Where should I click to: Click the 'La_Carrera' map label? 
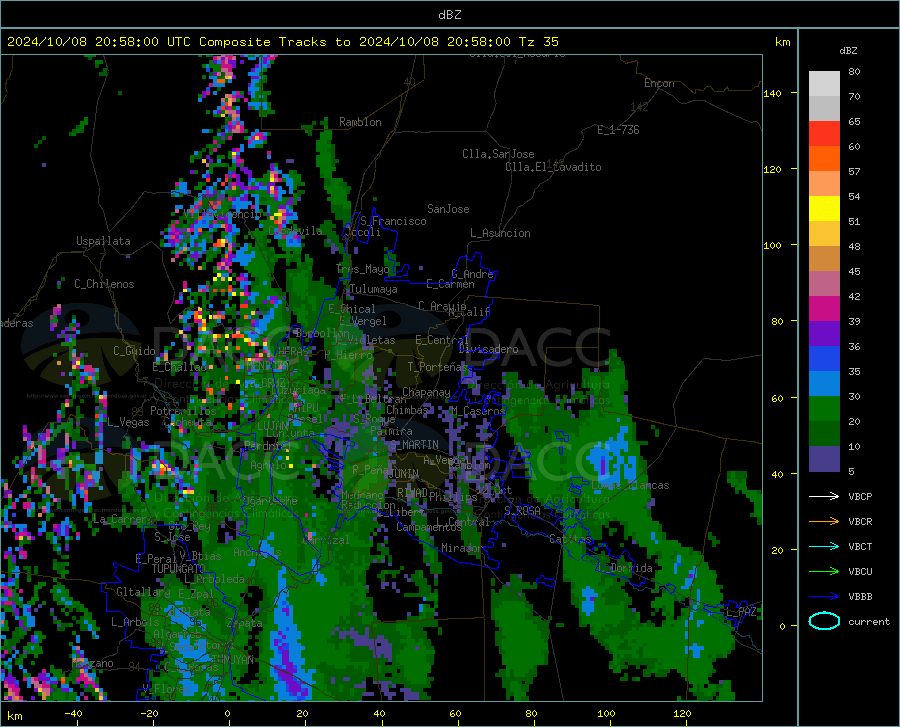tap(122, 519)
